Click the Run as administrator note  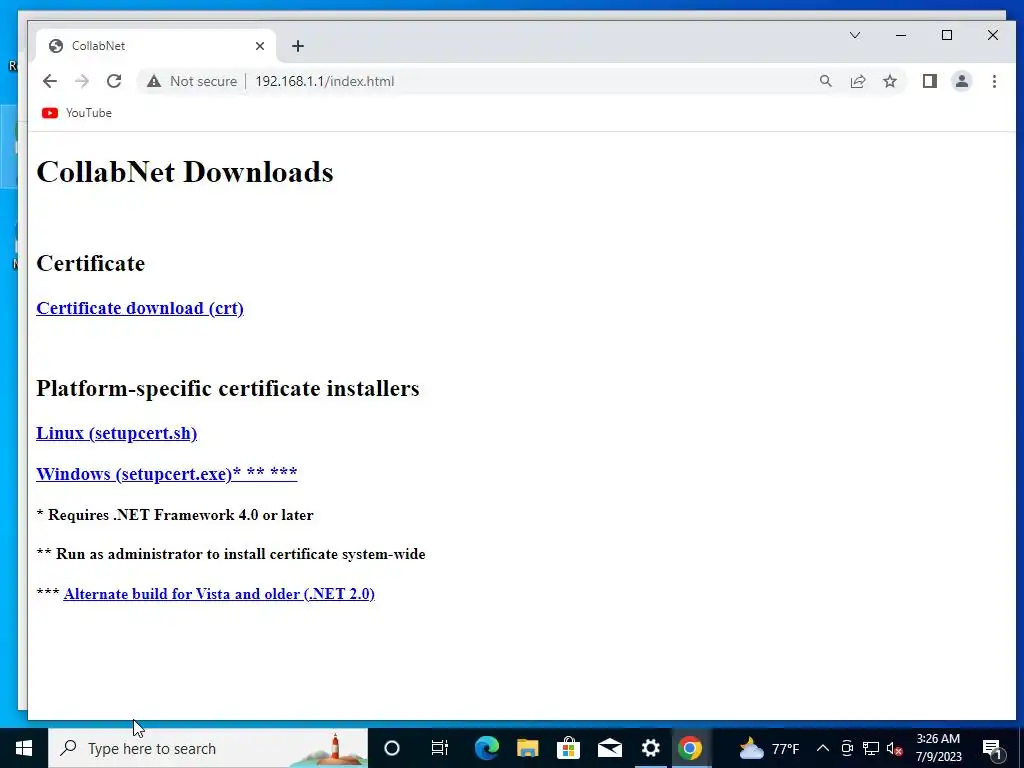(231, 554)
